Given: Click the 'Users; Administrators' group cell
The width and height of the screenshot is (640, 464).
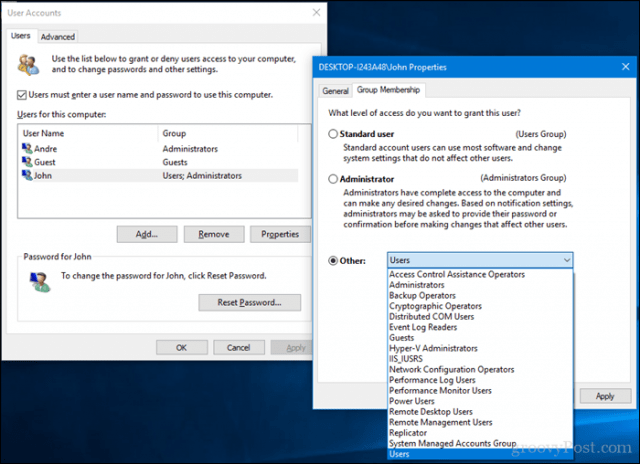Looking at the screenshot, I should pyautogui.click(x=202, y=176).
